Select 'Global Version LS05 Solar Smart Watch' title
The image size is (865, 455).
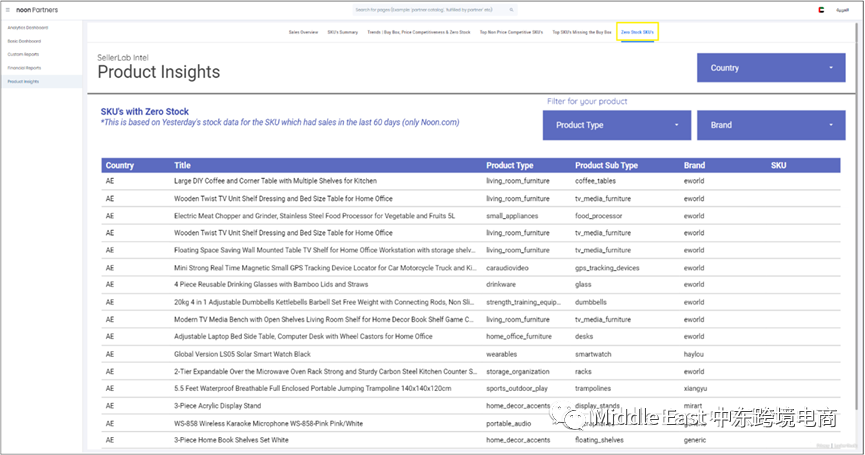(x=242, y=354)
